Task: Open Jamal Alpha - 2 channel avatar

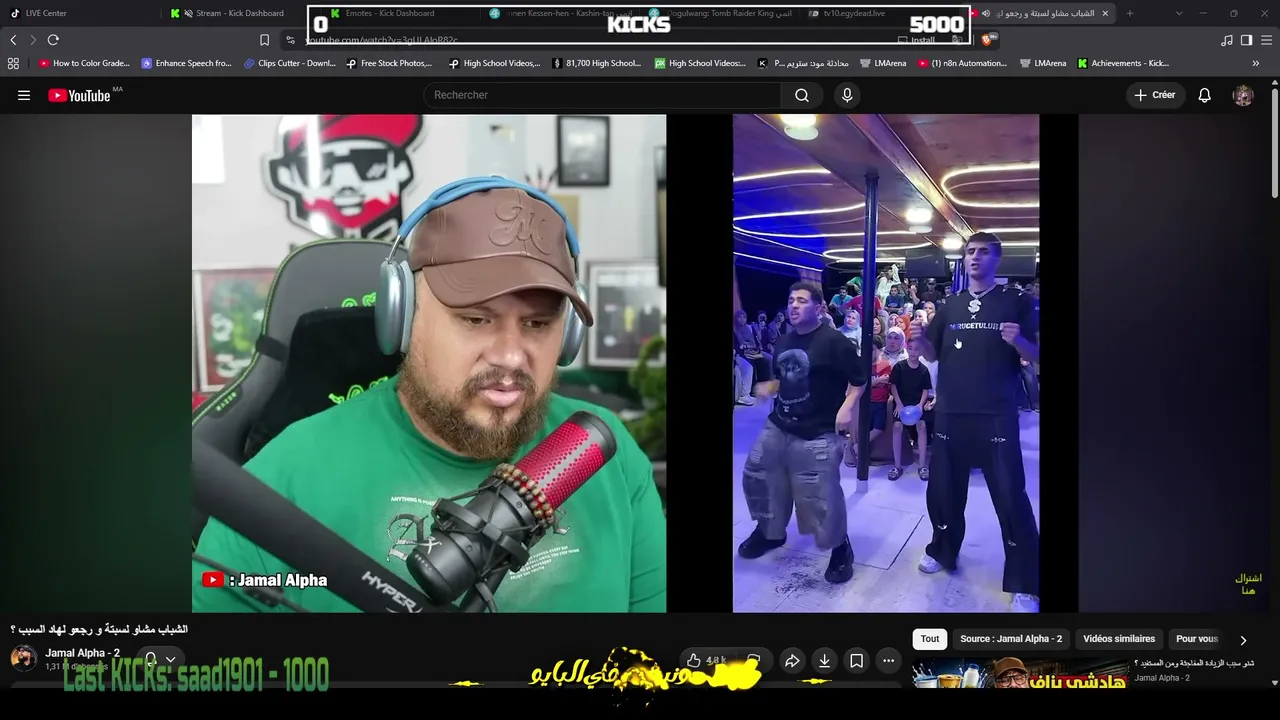Action: pos(23,658)
